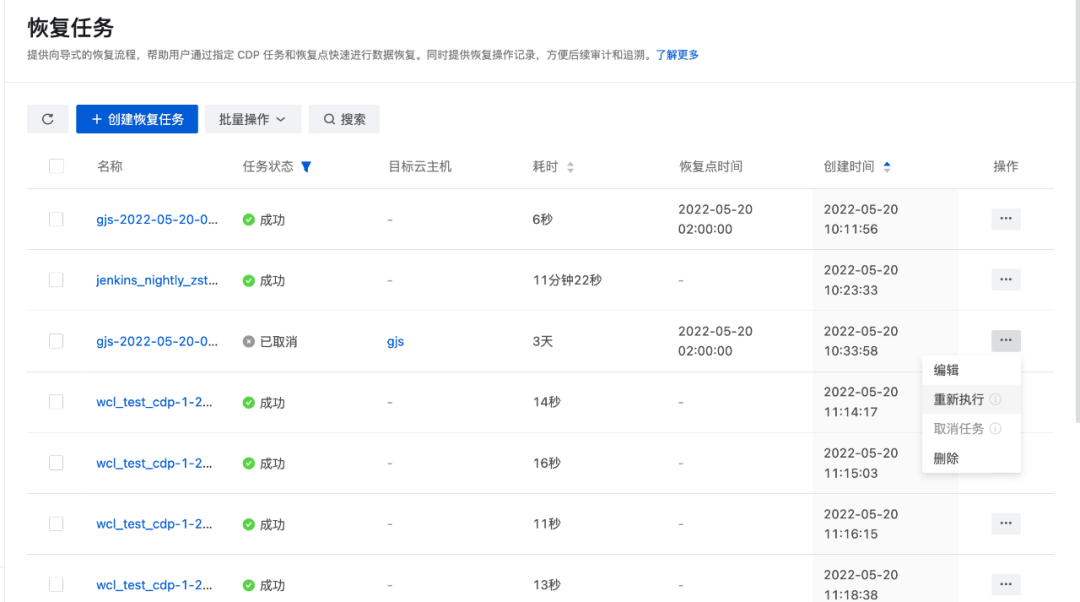Viewport: 1080px width, 602px height.
Task: Sort by 耗时 column arrows
Action: [570, 167]
